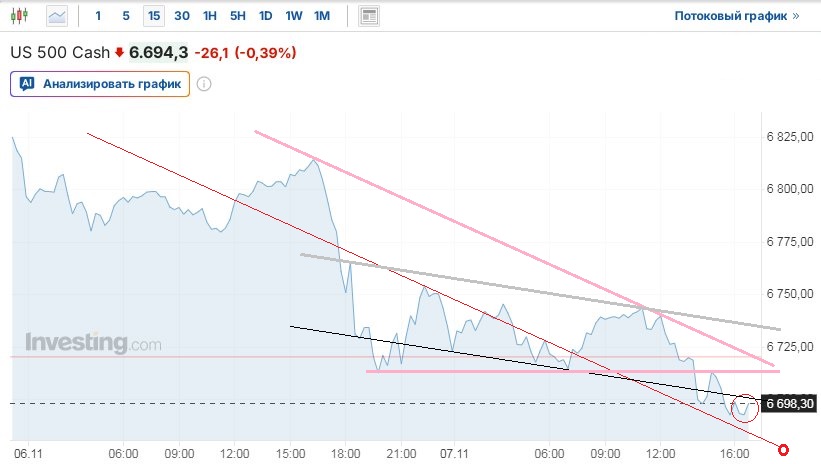Set chart interval to 1W
This screenshot has width=821, height=464.
293,16
